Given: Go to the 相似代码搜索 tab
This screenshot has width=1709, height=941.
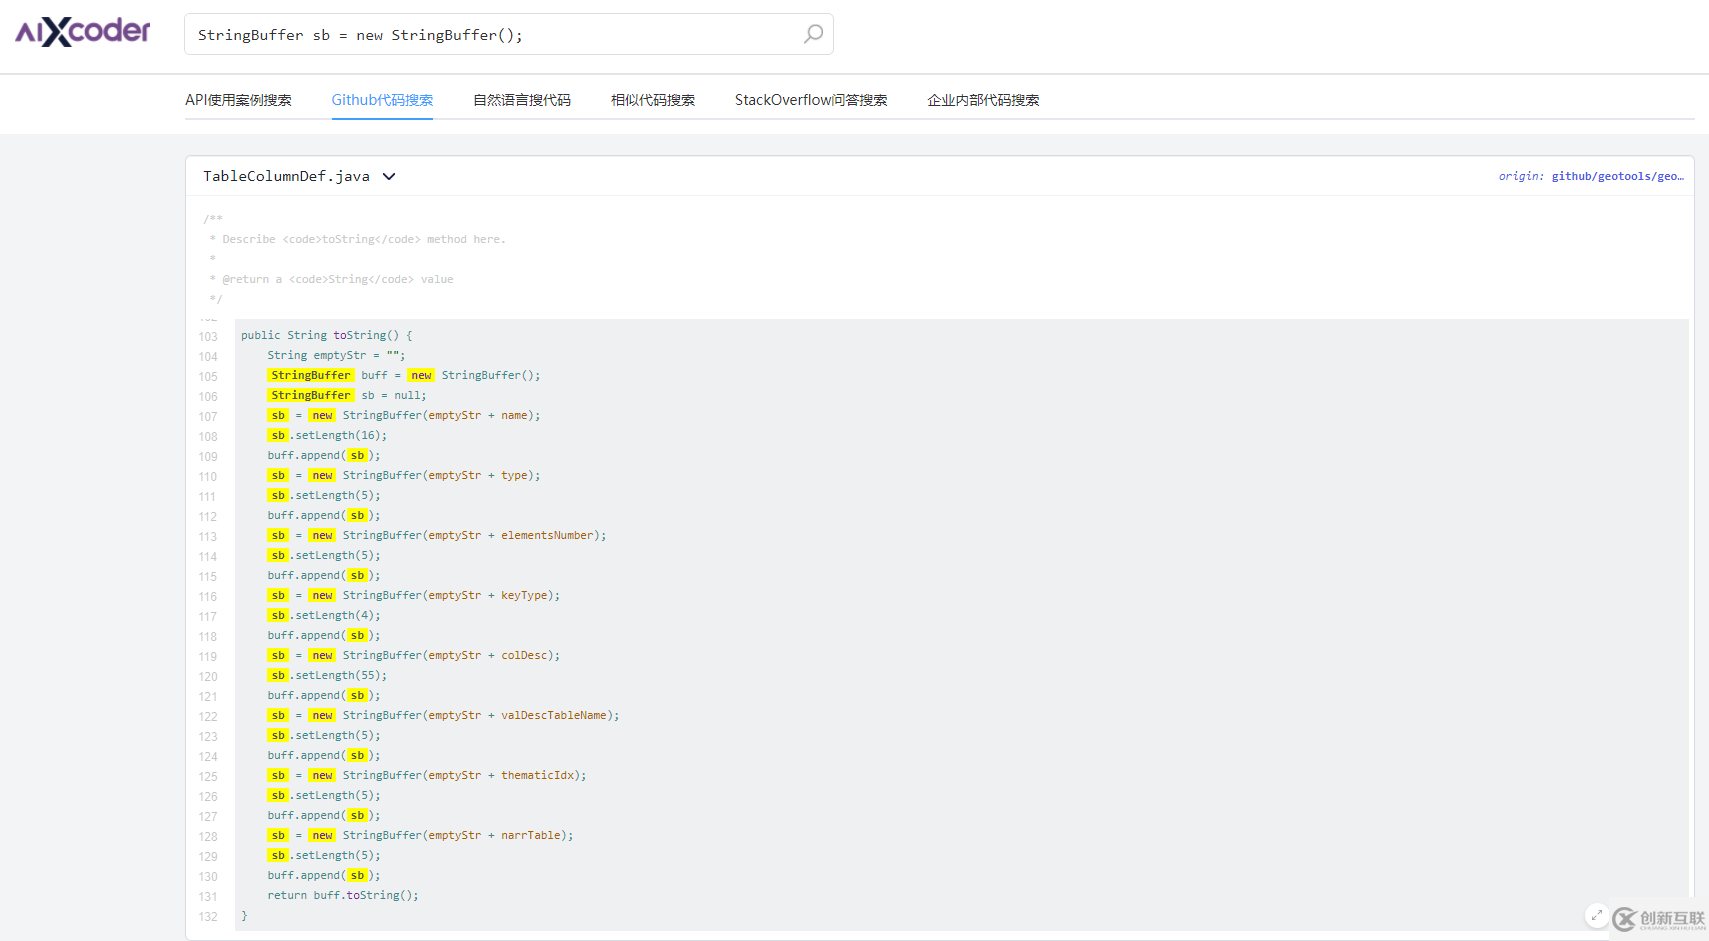Looking at the screenshot, I should (653, 100).
